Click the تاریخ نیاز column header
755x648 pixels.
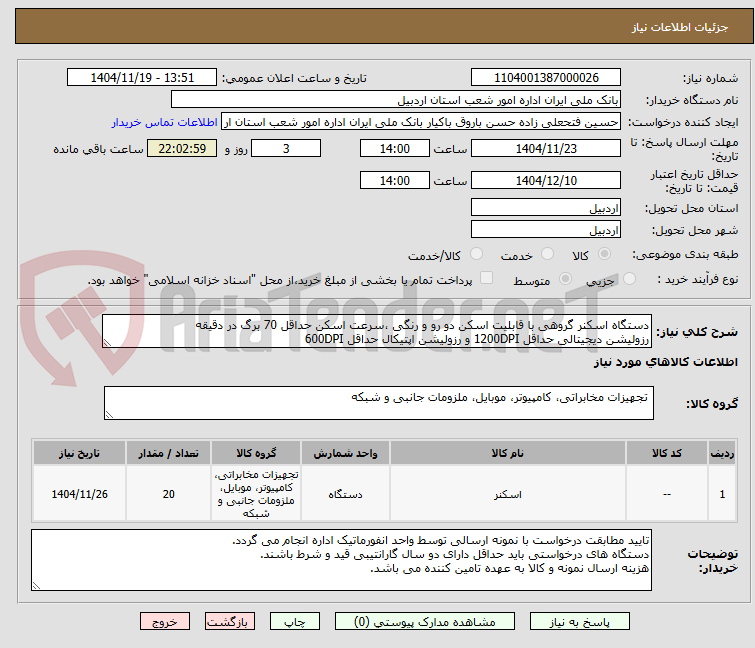coord(79,453)
